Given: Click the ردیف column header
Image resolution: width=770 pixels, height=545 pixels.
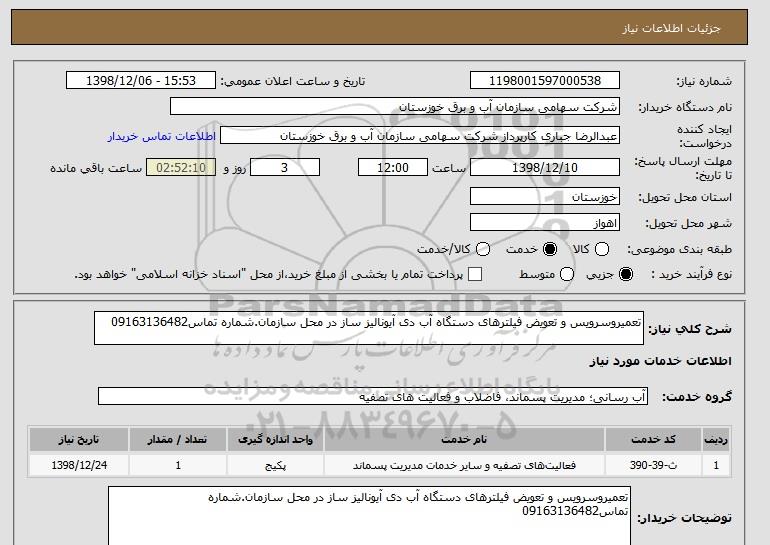Looking at the screenshot, I should pos(716,439).
